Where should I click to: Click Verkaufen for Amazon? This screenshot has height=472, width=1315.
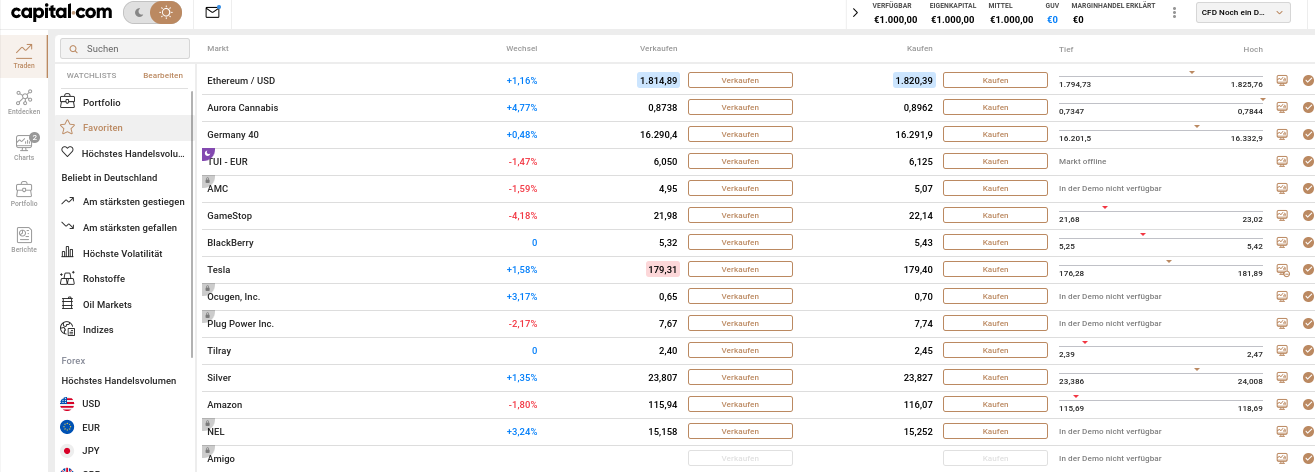pyautogui.click(x=740, y=404)
